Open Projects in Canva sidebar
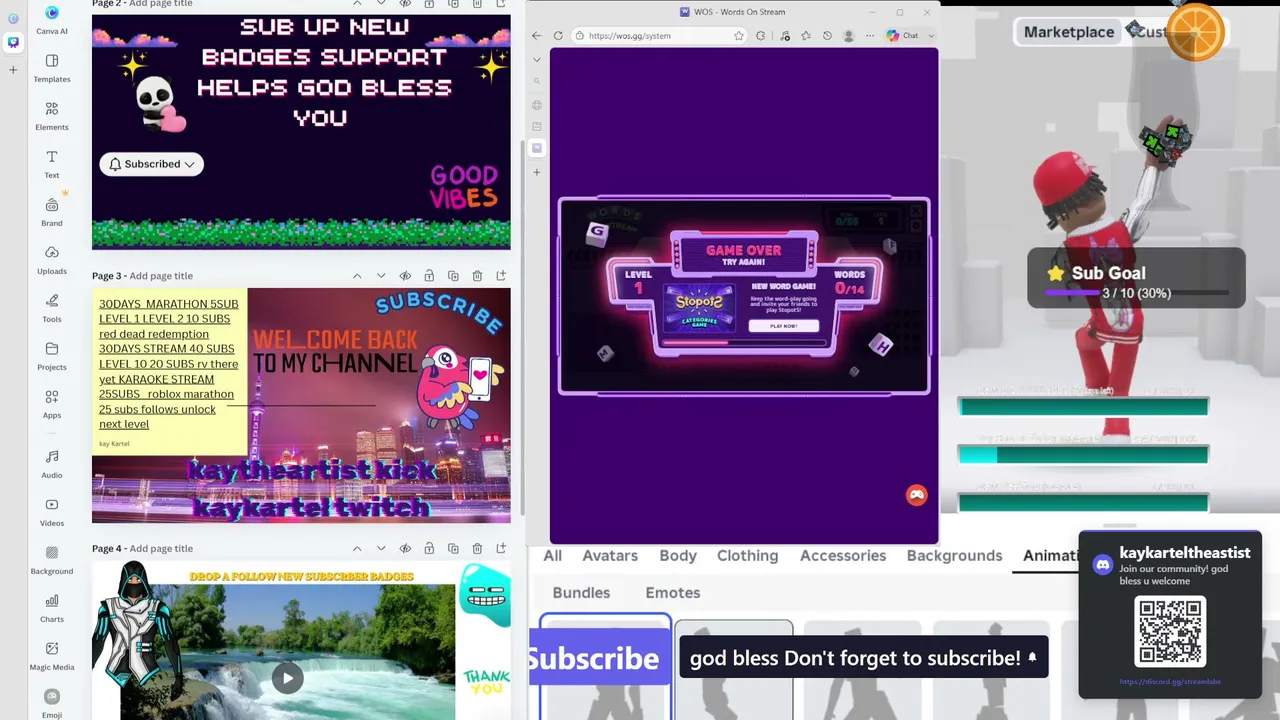The image size is (1280, 720). (52, 355)
